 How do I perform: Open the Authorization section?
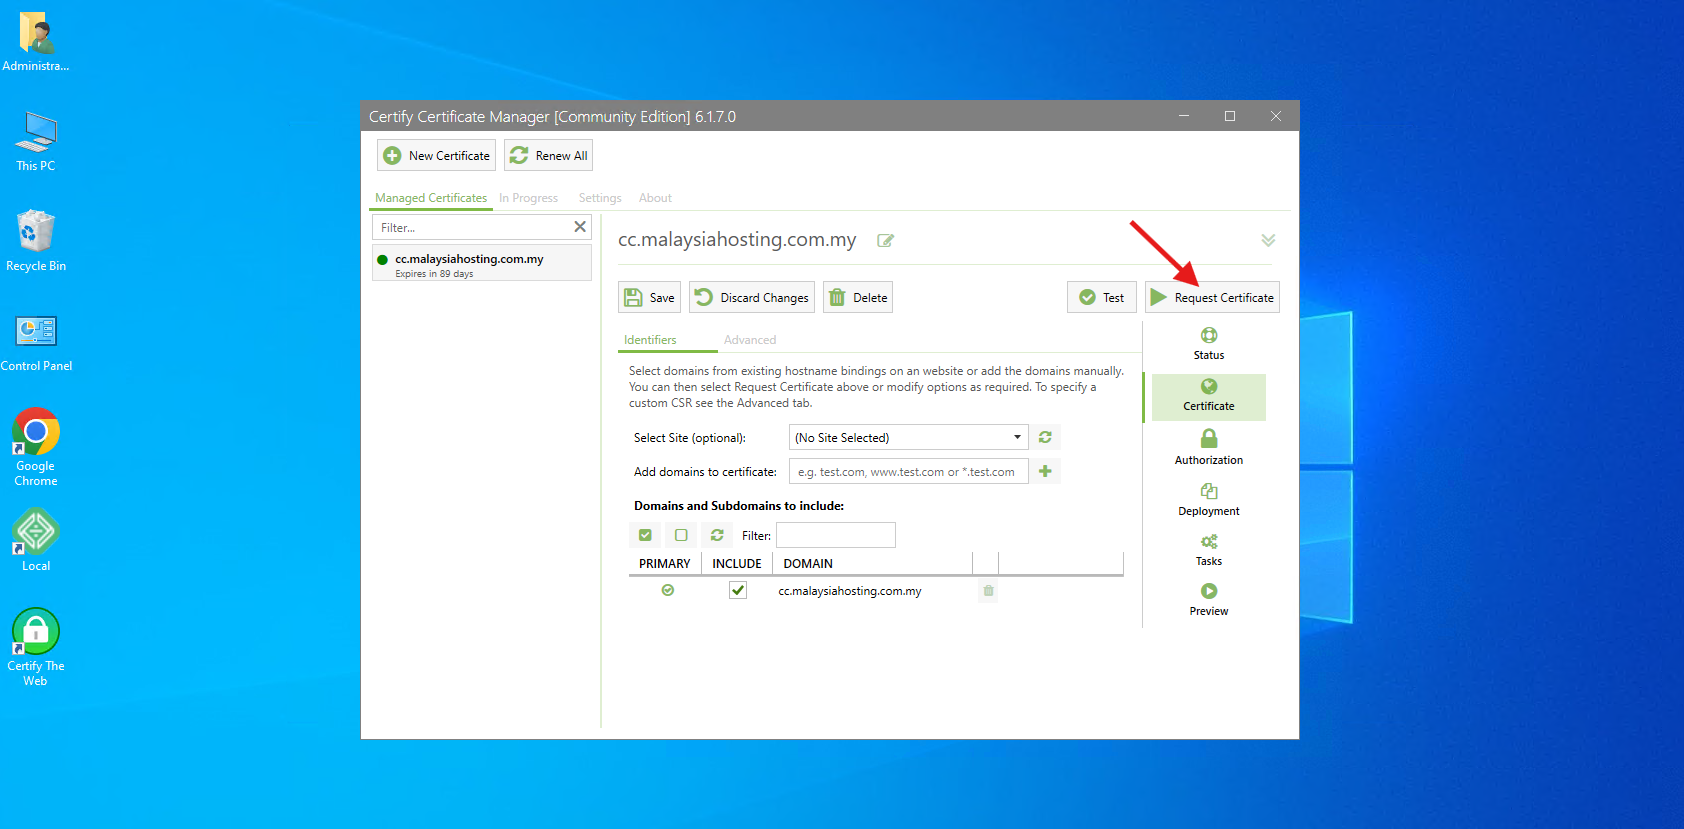(1209, 447)
